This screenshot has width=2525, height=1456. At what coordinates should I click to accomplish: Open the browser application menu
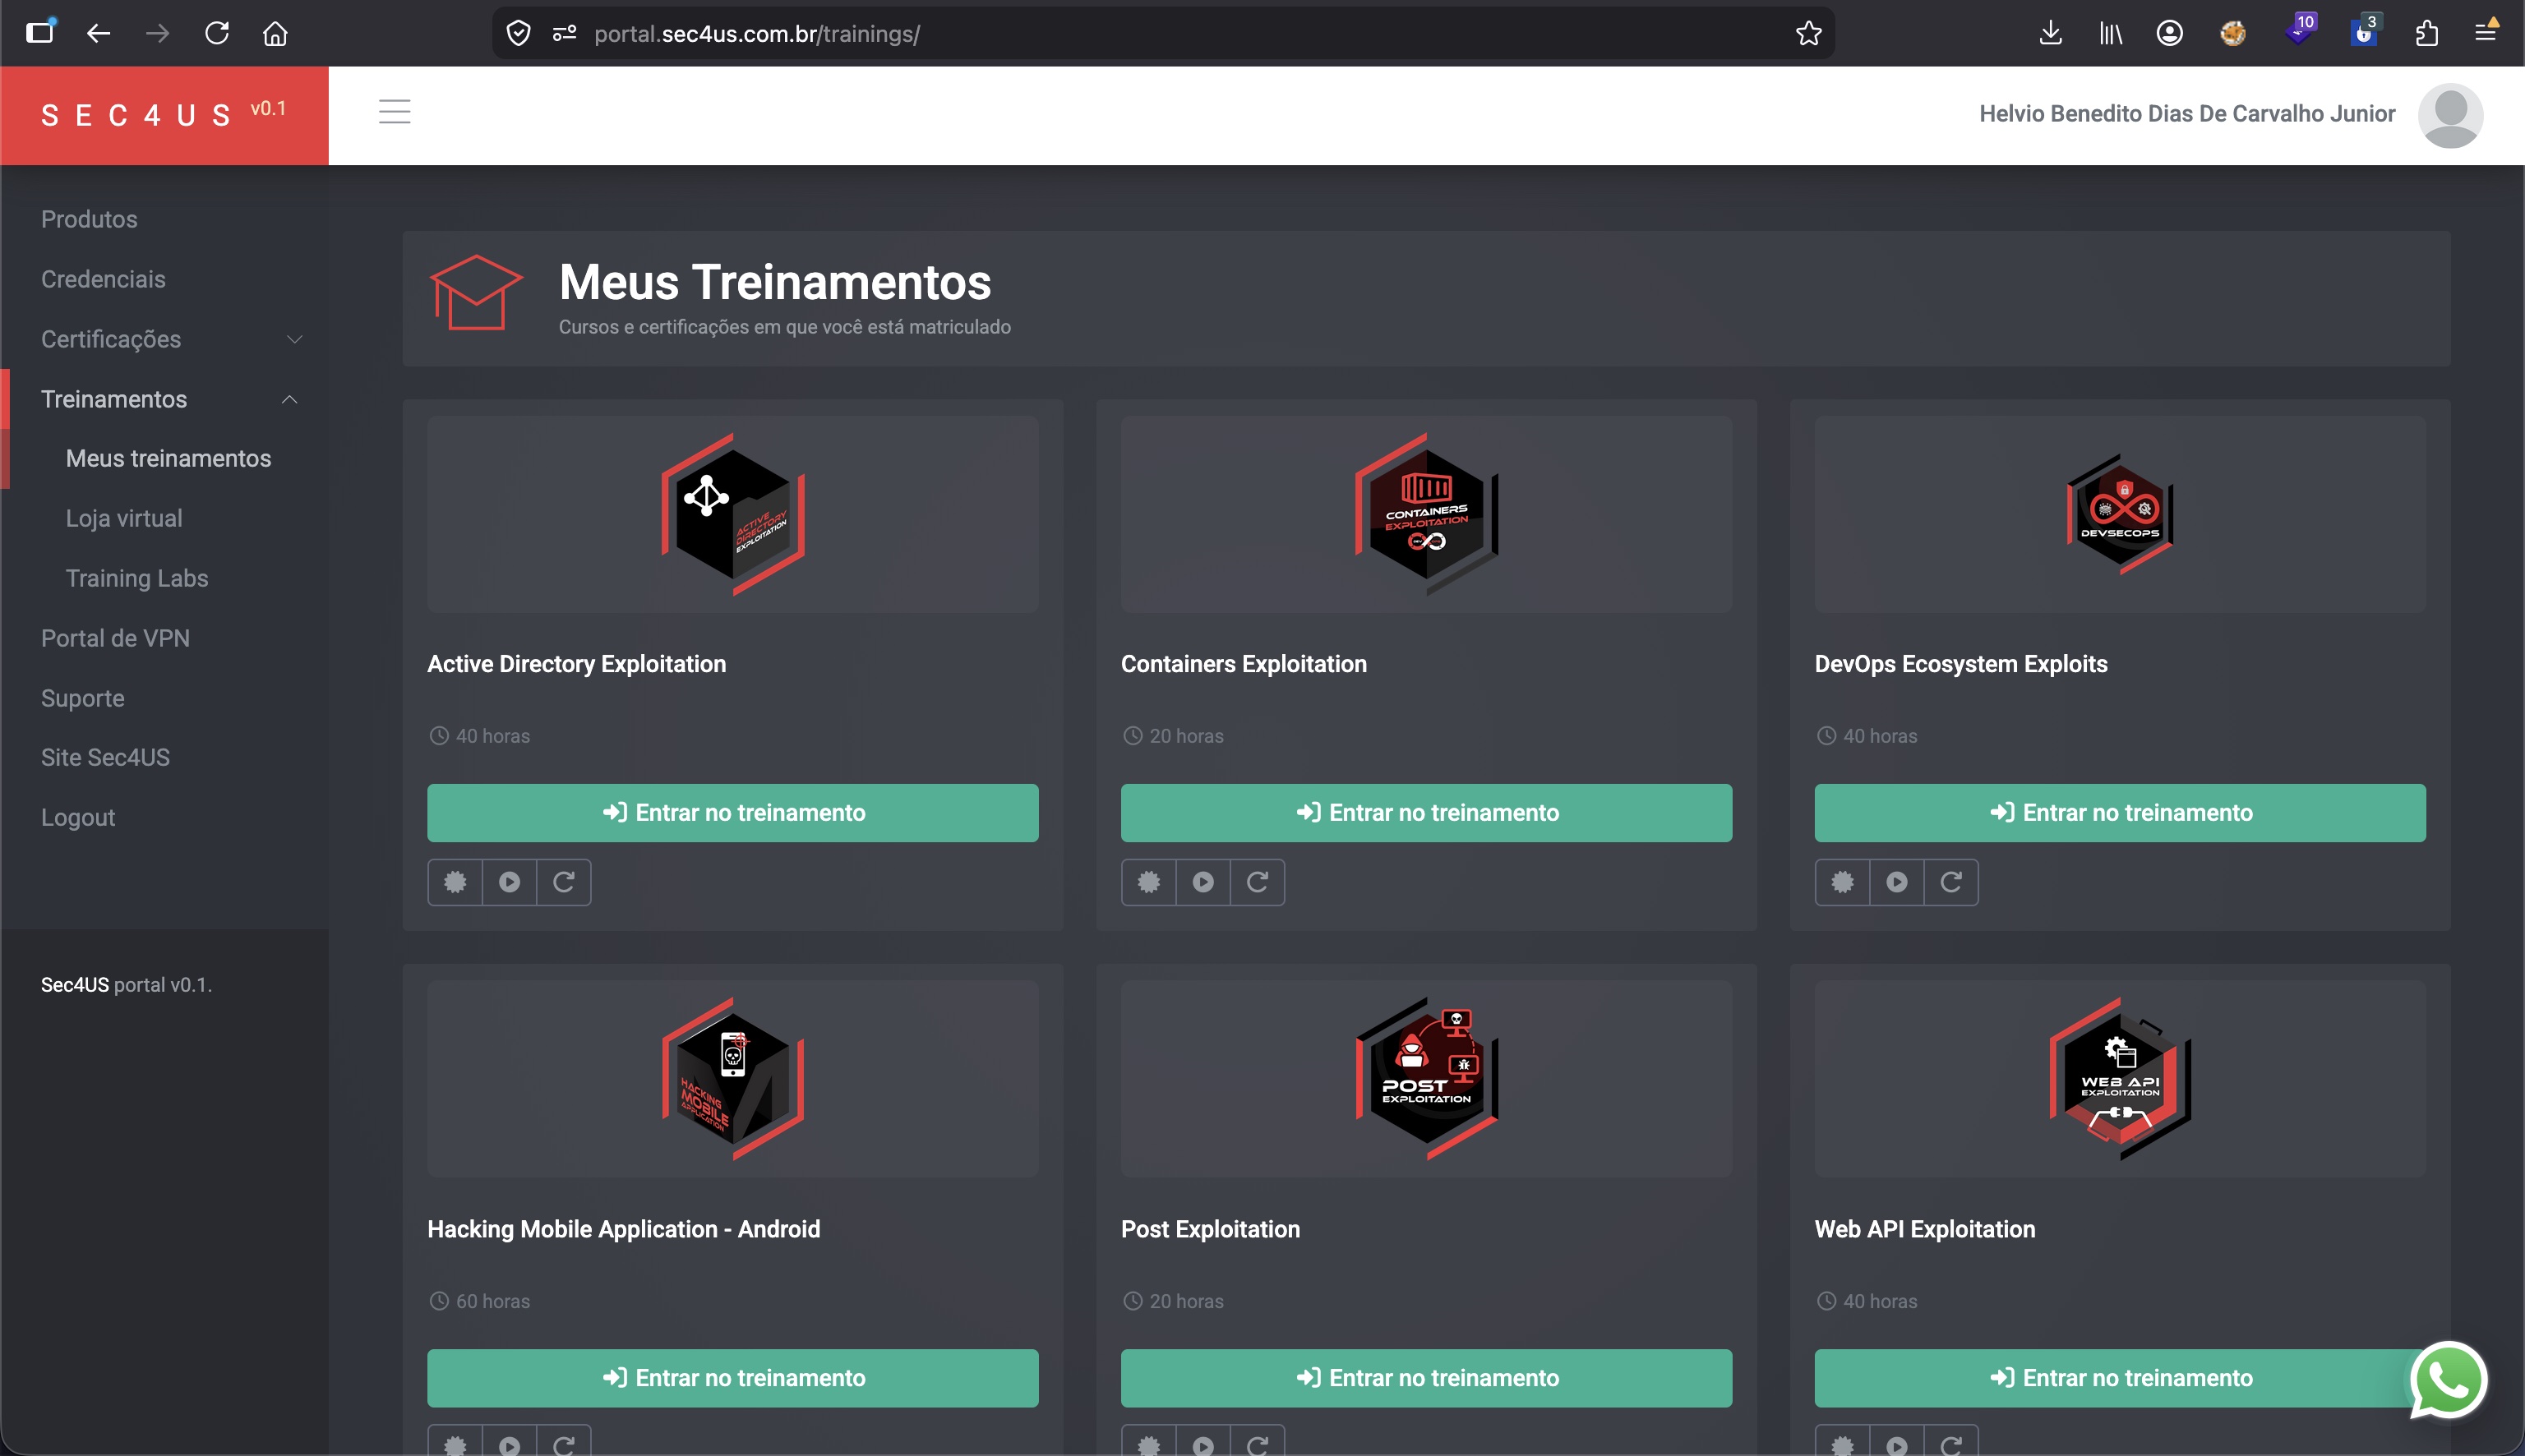click(2486, 33)
